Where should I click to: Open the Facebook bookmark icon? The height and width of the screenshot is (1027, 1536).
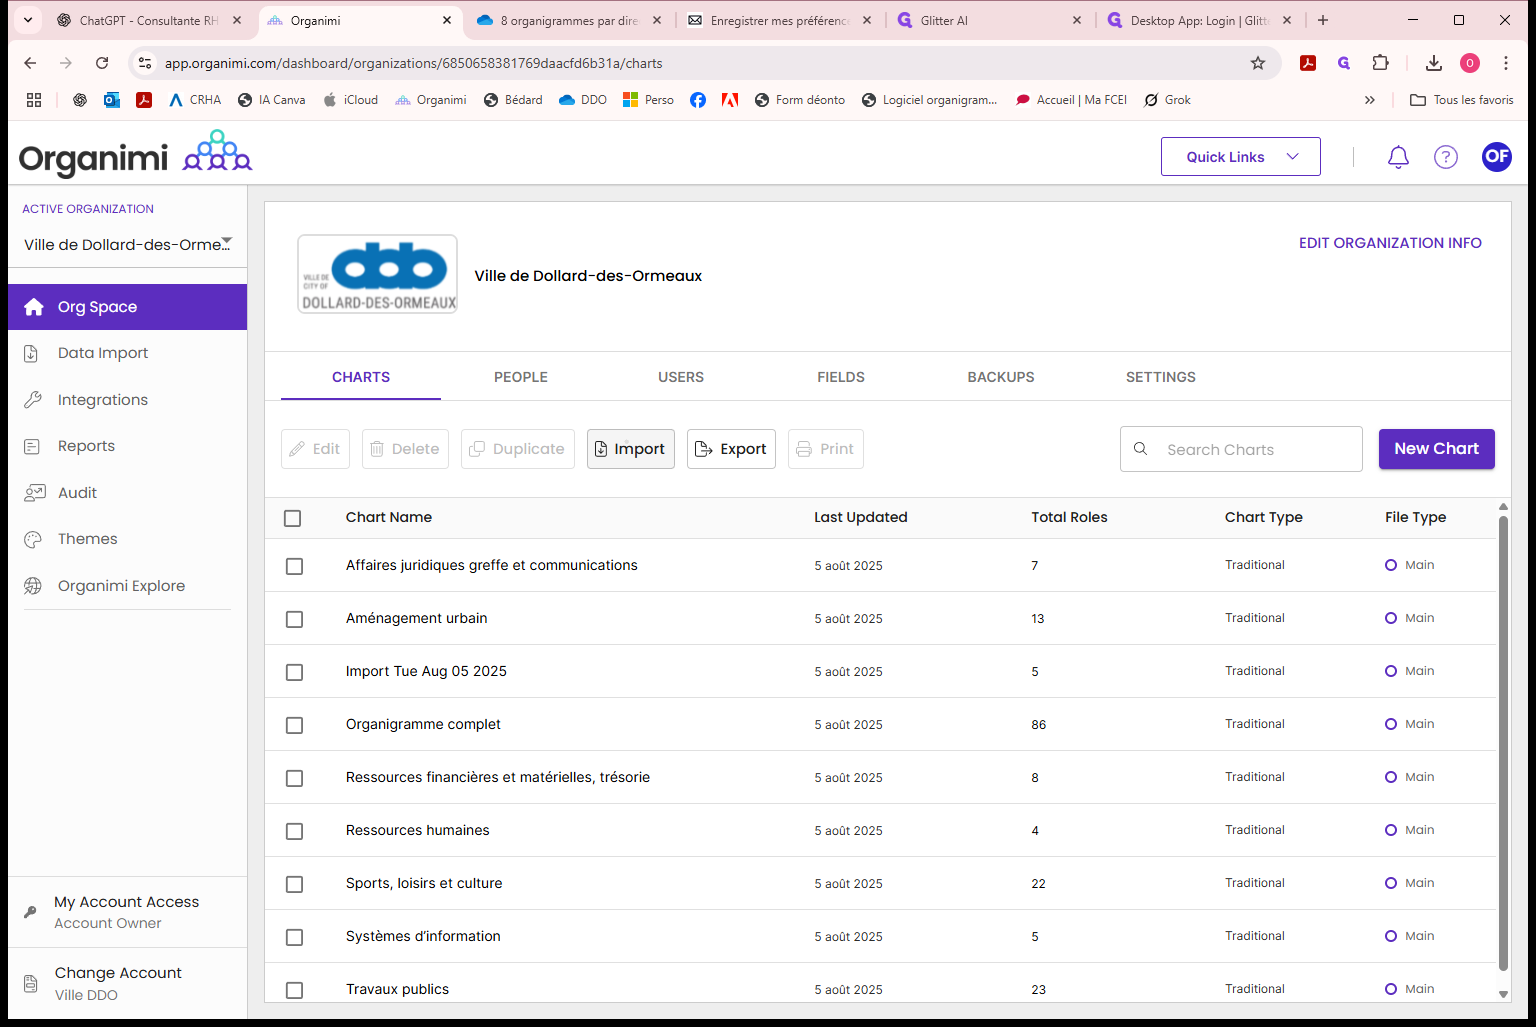pyautogui.click(x=698, y=100)
